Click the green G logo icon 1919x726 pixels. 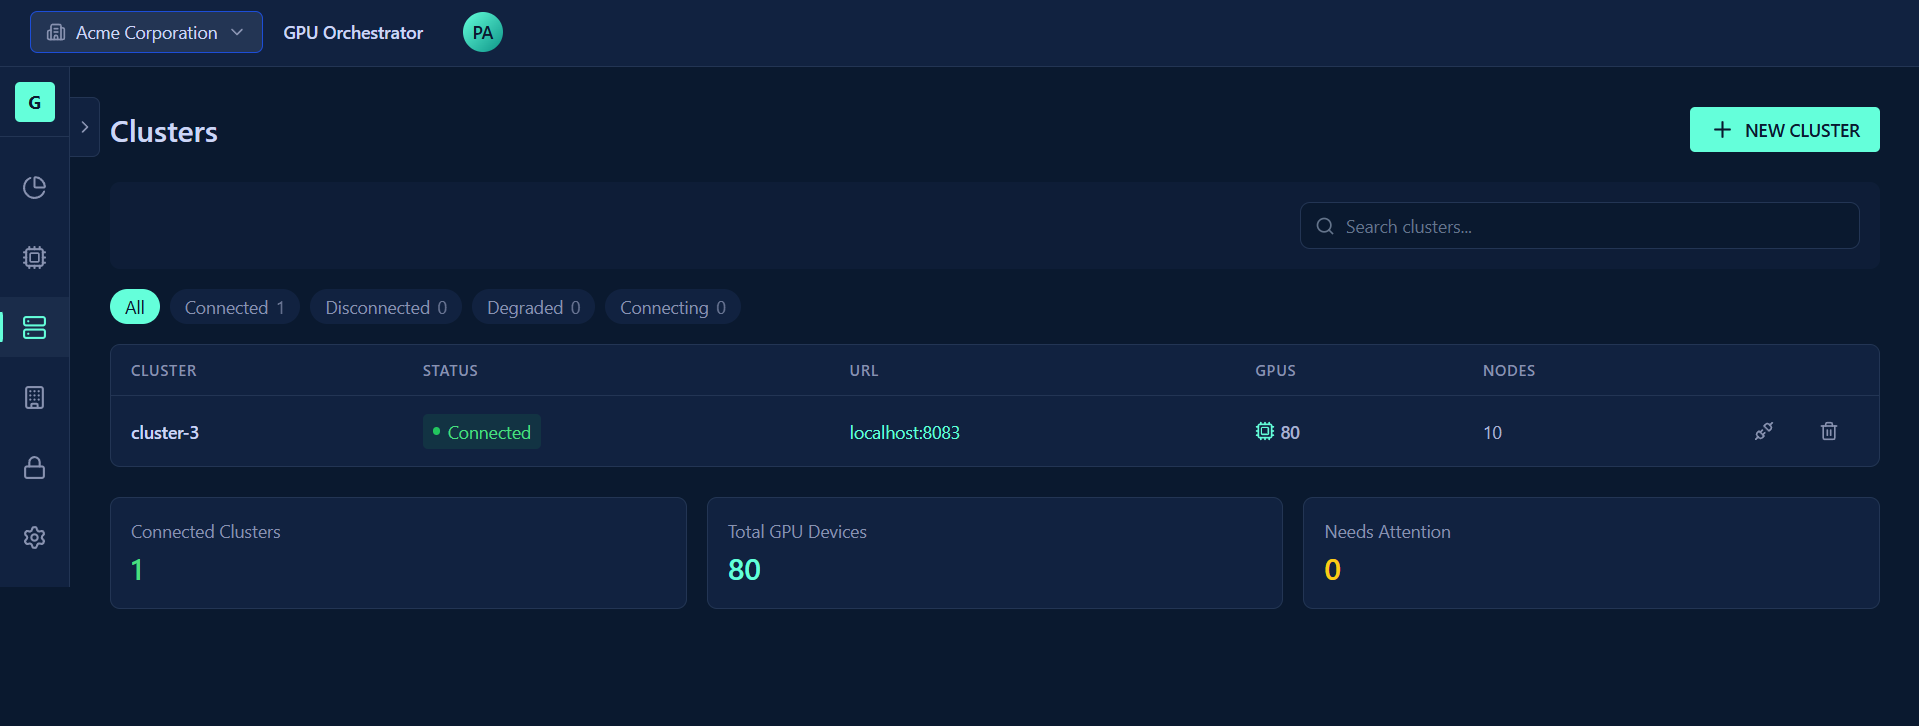pos(34,102)
